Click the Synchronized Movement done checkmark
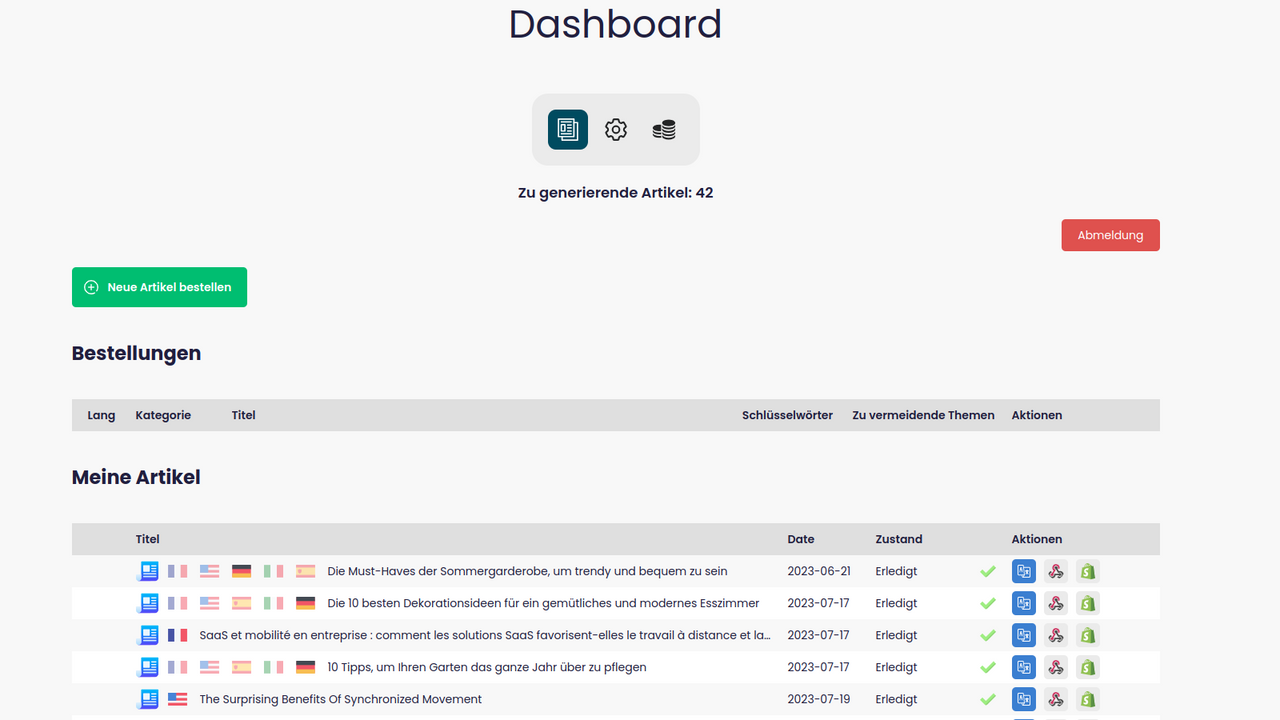Viewport: 1280px width, 720px height. tap(988, 699)
